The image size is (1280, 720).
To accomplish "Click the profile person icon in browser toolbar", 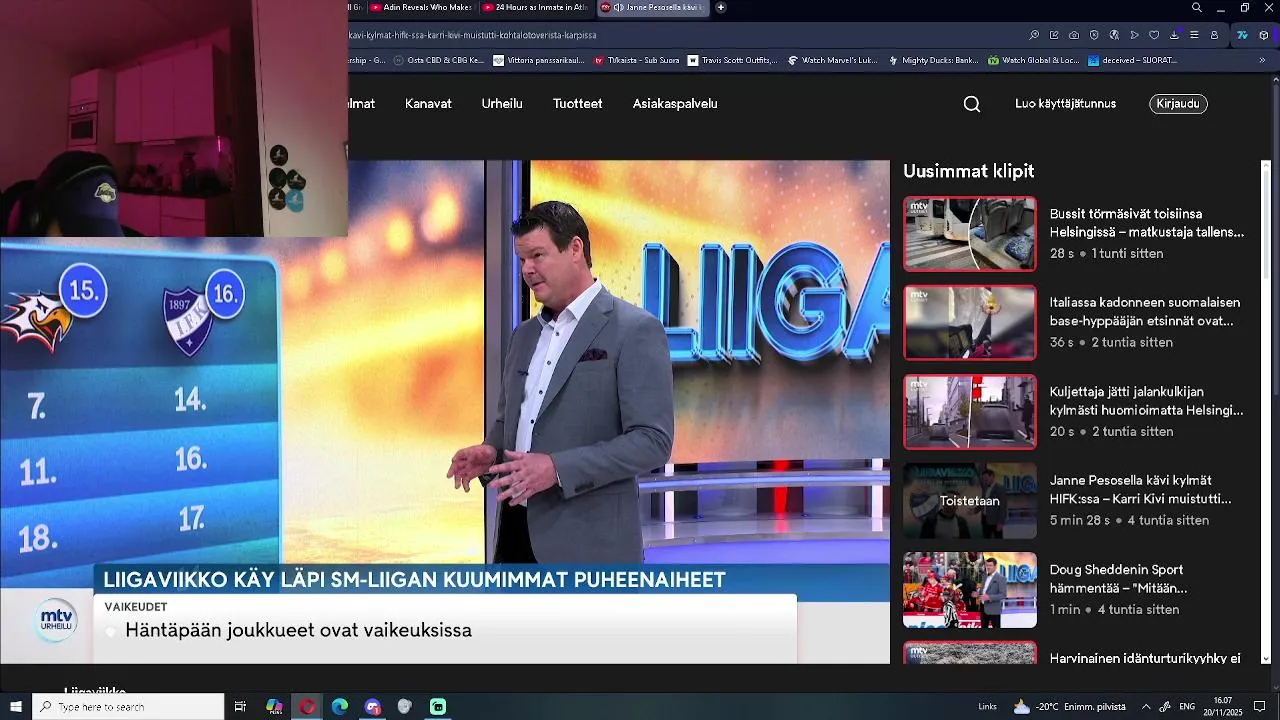I will [1214, 35].
